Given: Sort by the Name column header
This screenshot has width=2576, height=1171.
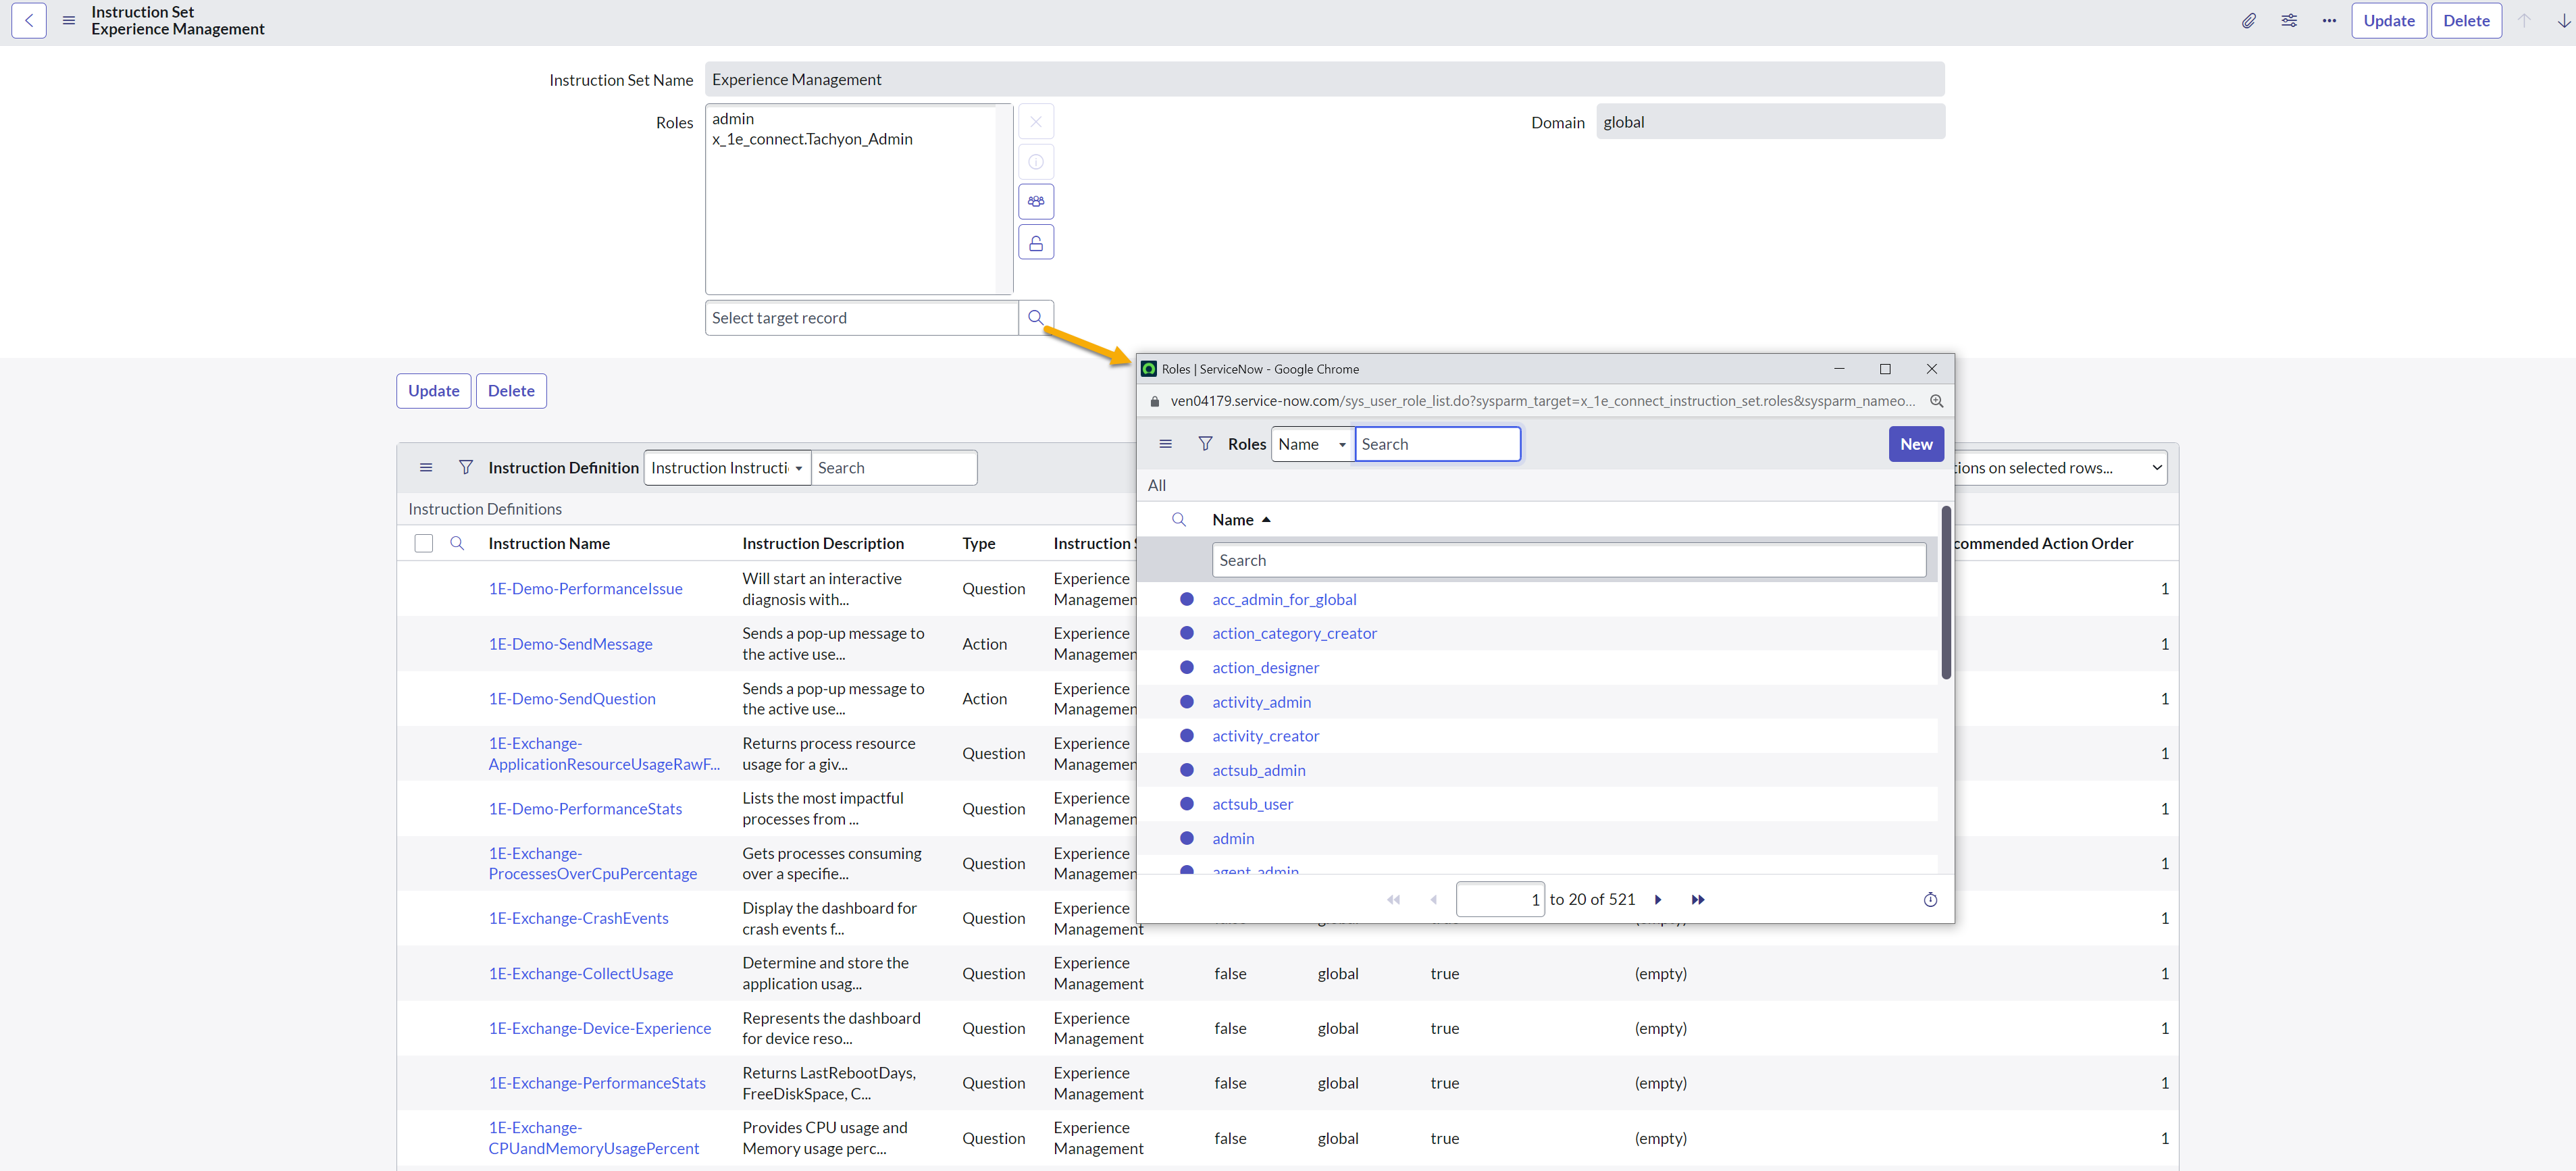Looking at the screenshot, I should tap(1232, 520).
